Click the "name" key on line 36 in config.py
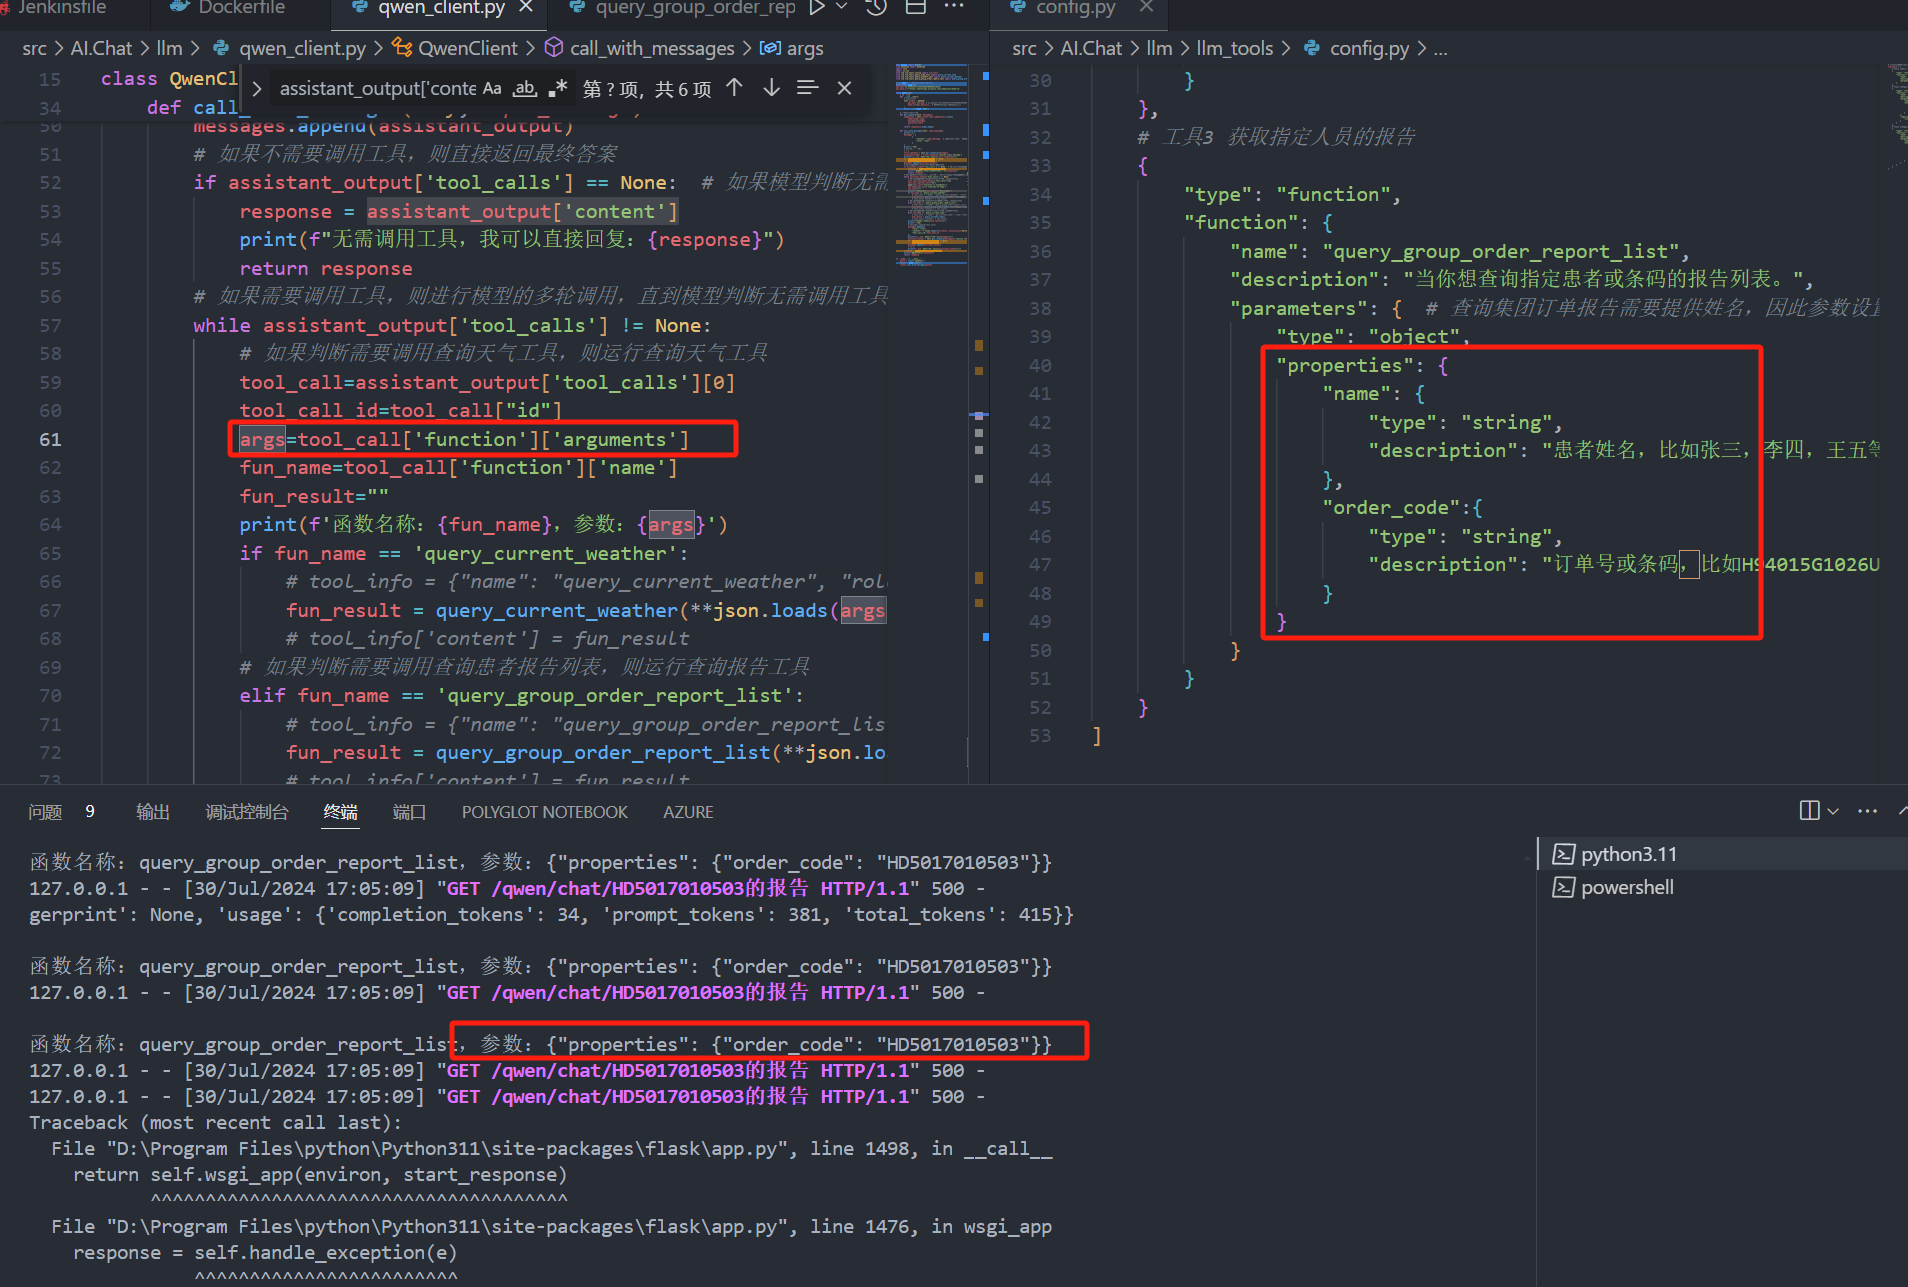This screenshot has height=1287, width=1908. coord(1264,251)
